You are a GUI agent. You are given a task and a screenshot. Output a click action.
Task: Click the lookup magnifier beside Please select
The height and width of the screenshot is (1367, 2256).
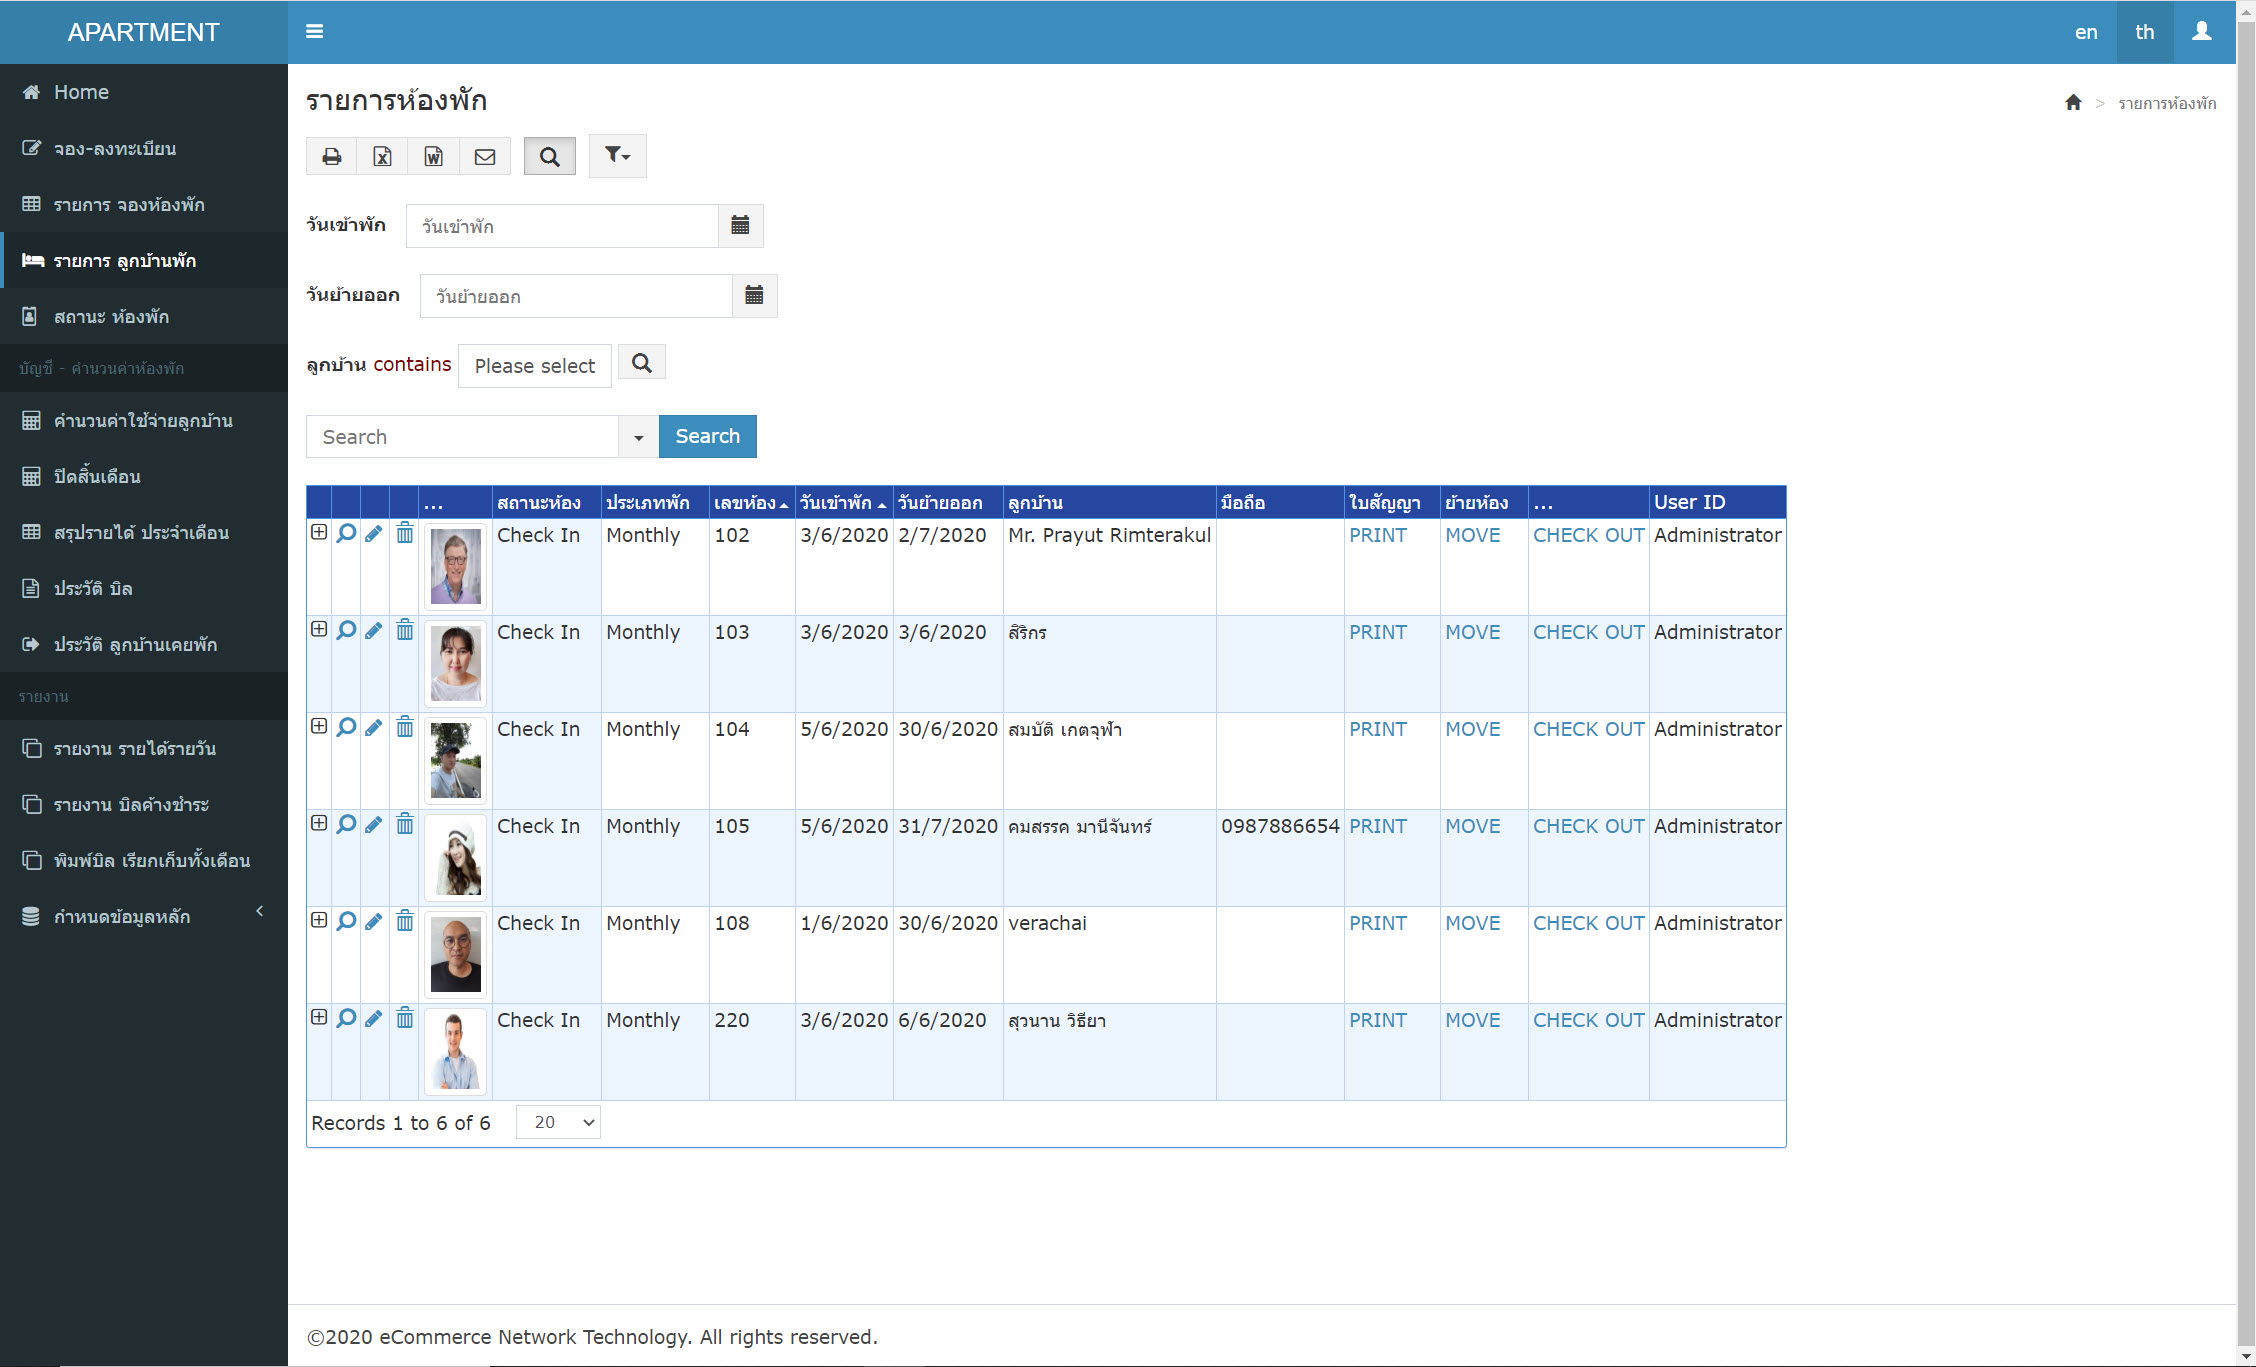coord(642,363)
